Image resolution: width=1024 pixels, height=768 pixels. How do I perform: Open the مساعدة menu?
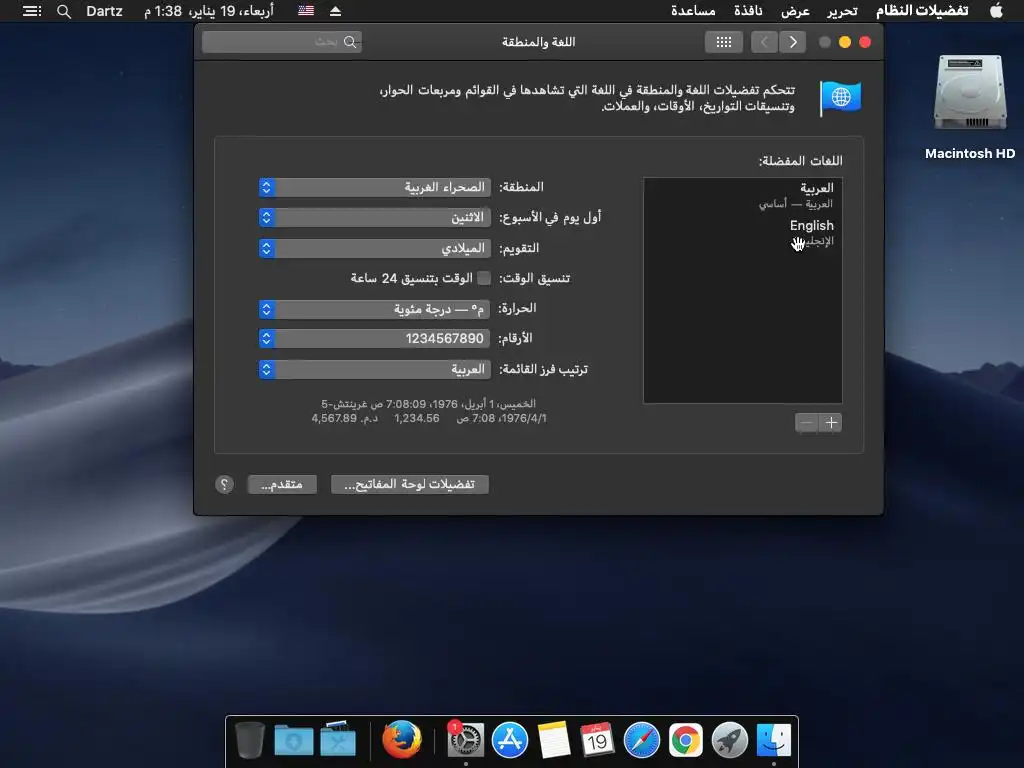click(x=693, y=11)
